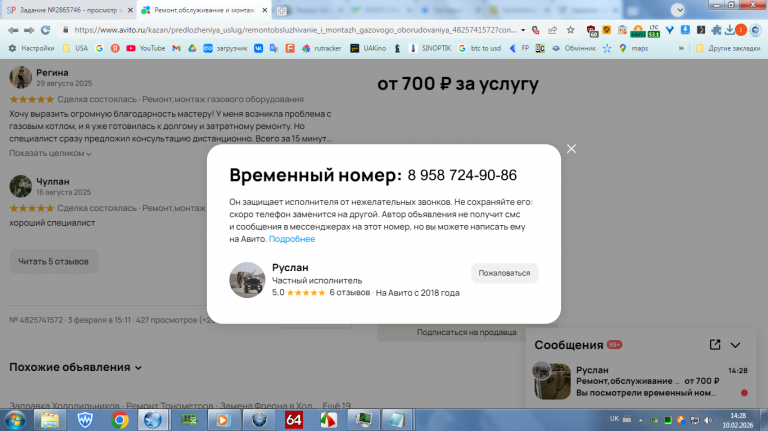Open the red 64 taskbar app
Screen dimensions: 768x431
click(293, 420)
